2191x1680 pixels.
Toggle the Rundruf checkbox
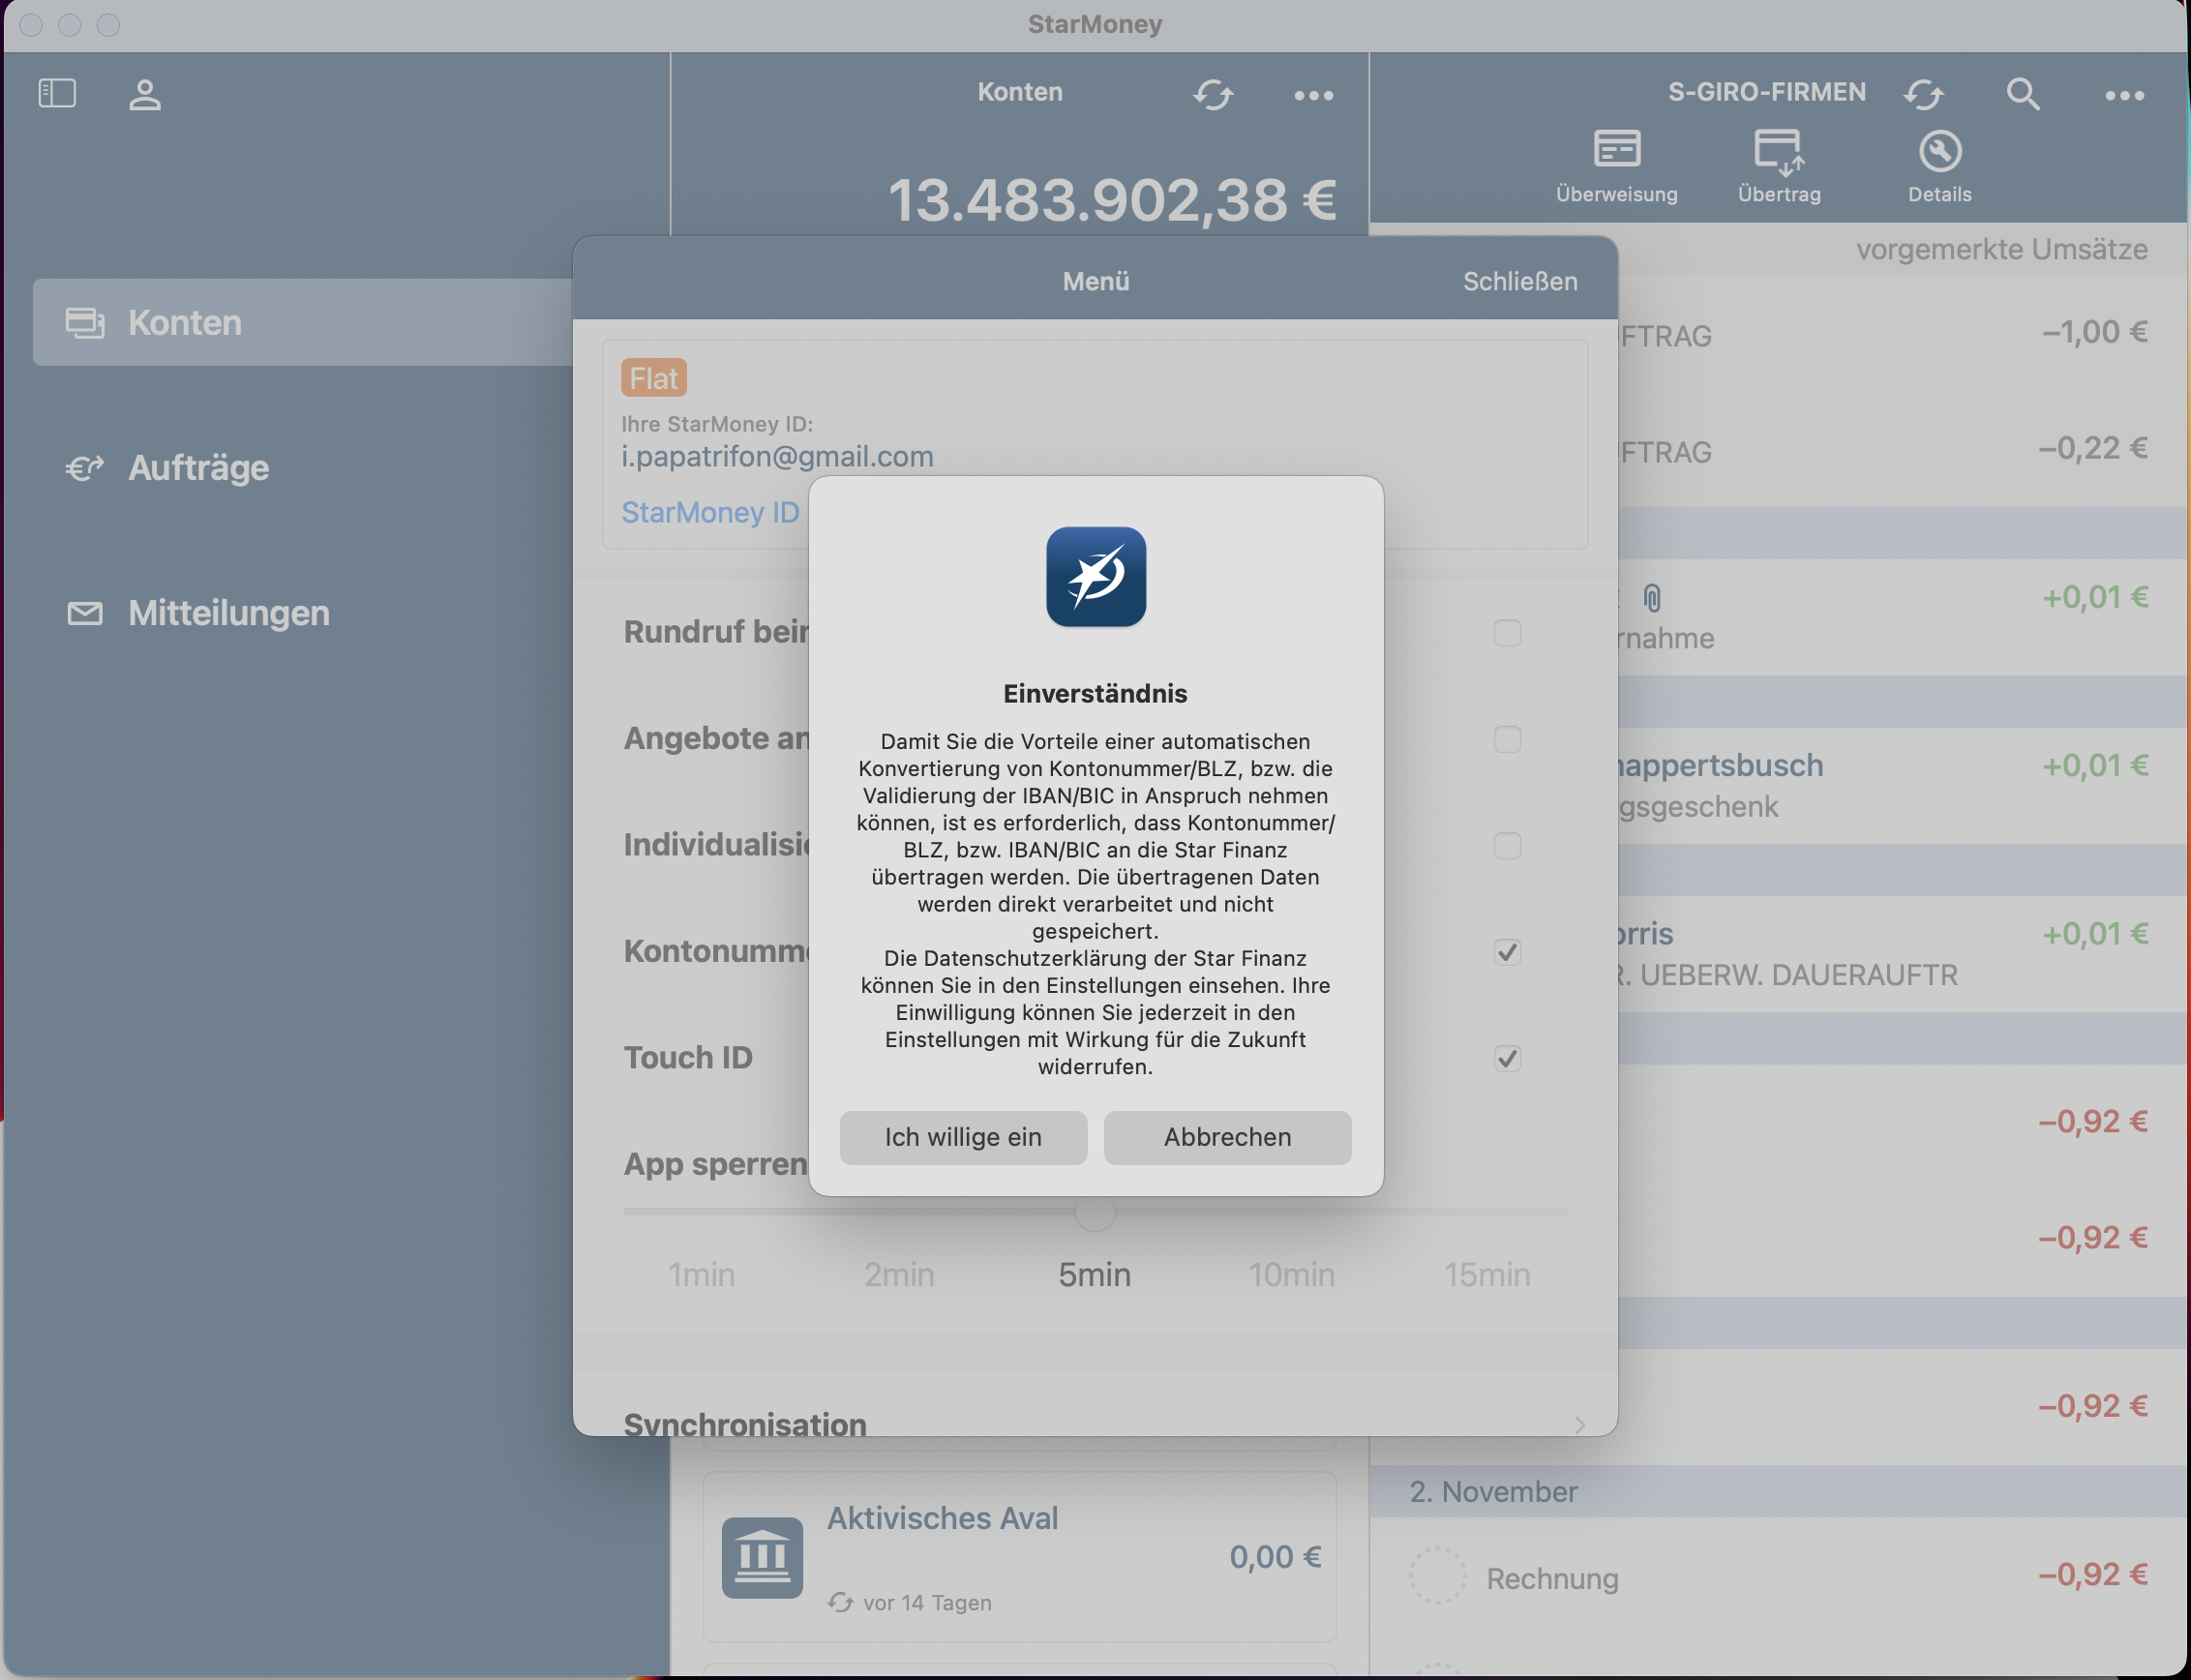tap(1507, 633)
